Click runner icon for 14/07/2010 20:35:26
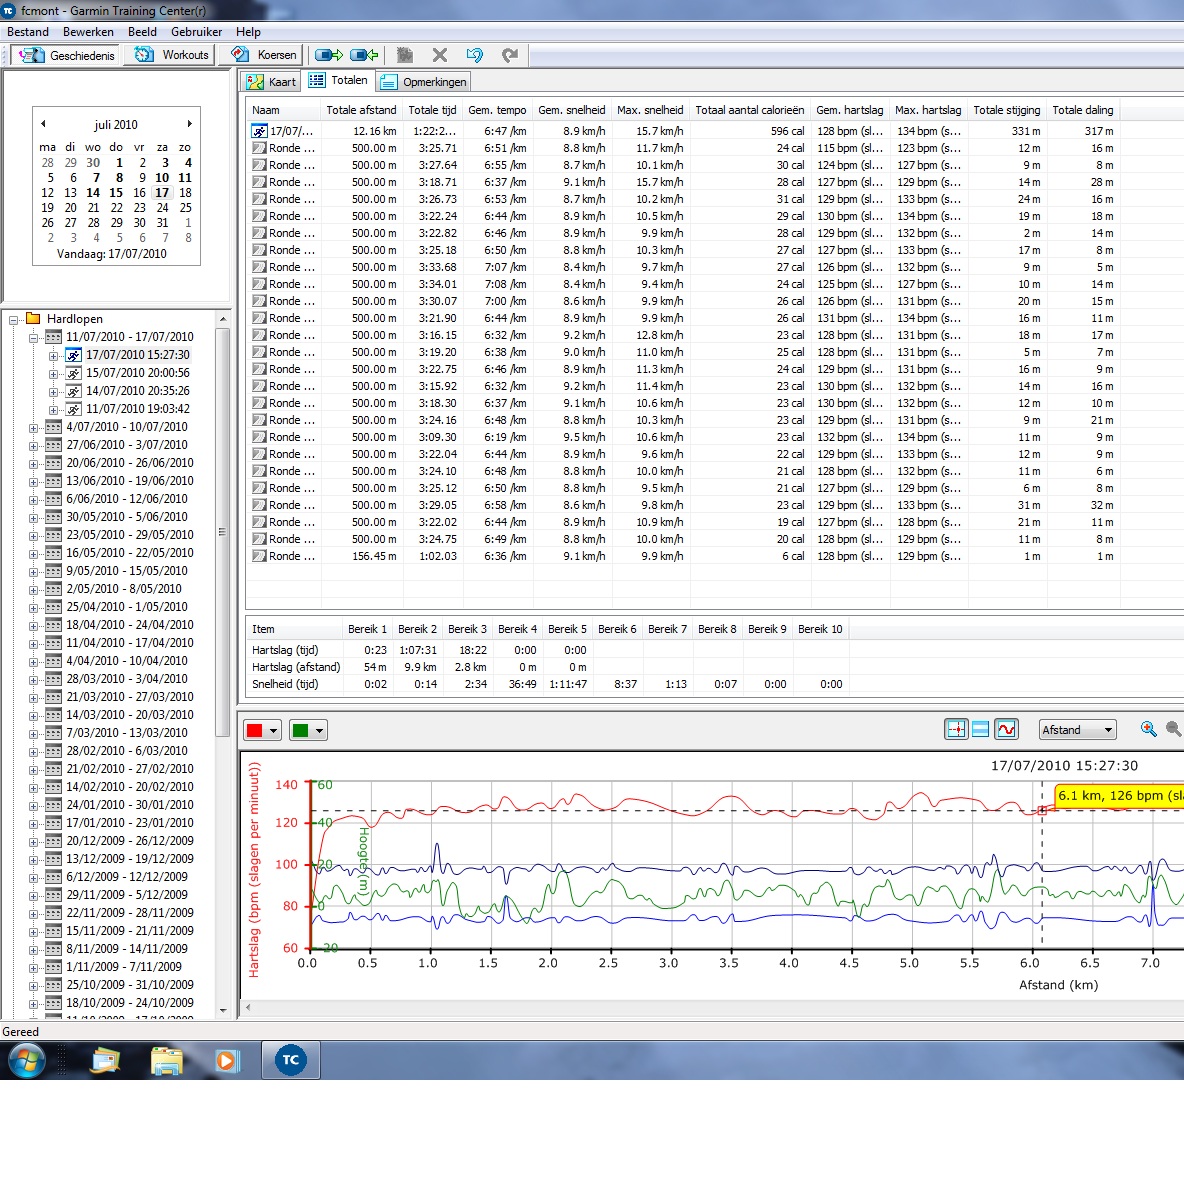Viewport: 1184px width, 1184px height. 73,391
